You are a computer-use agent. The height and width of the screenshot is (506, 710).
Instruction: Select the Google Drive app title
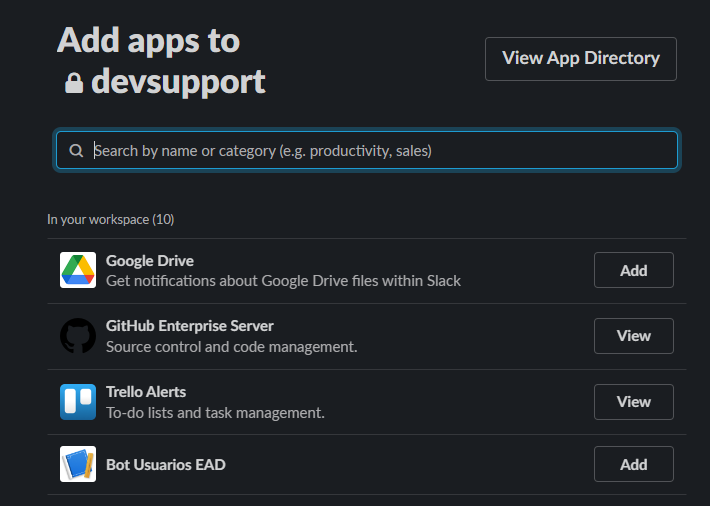coord(150,261)
